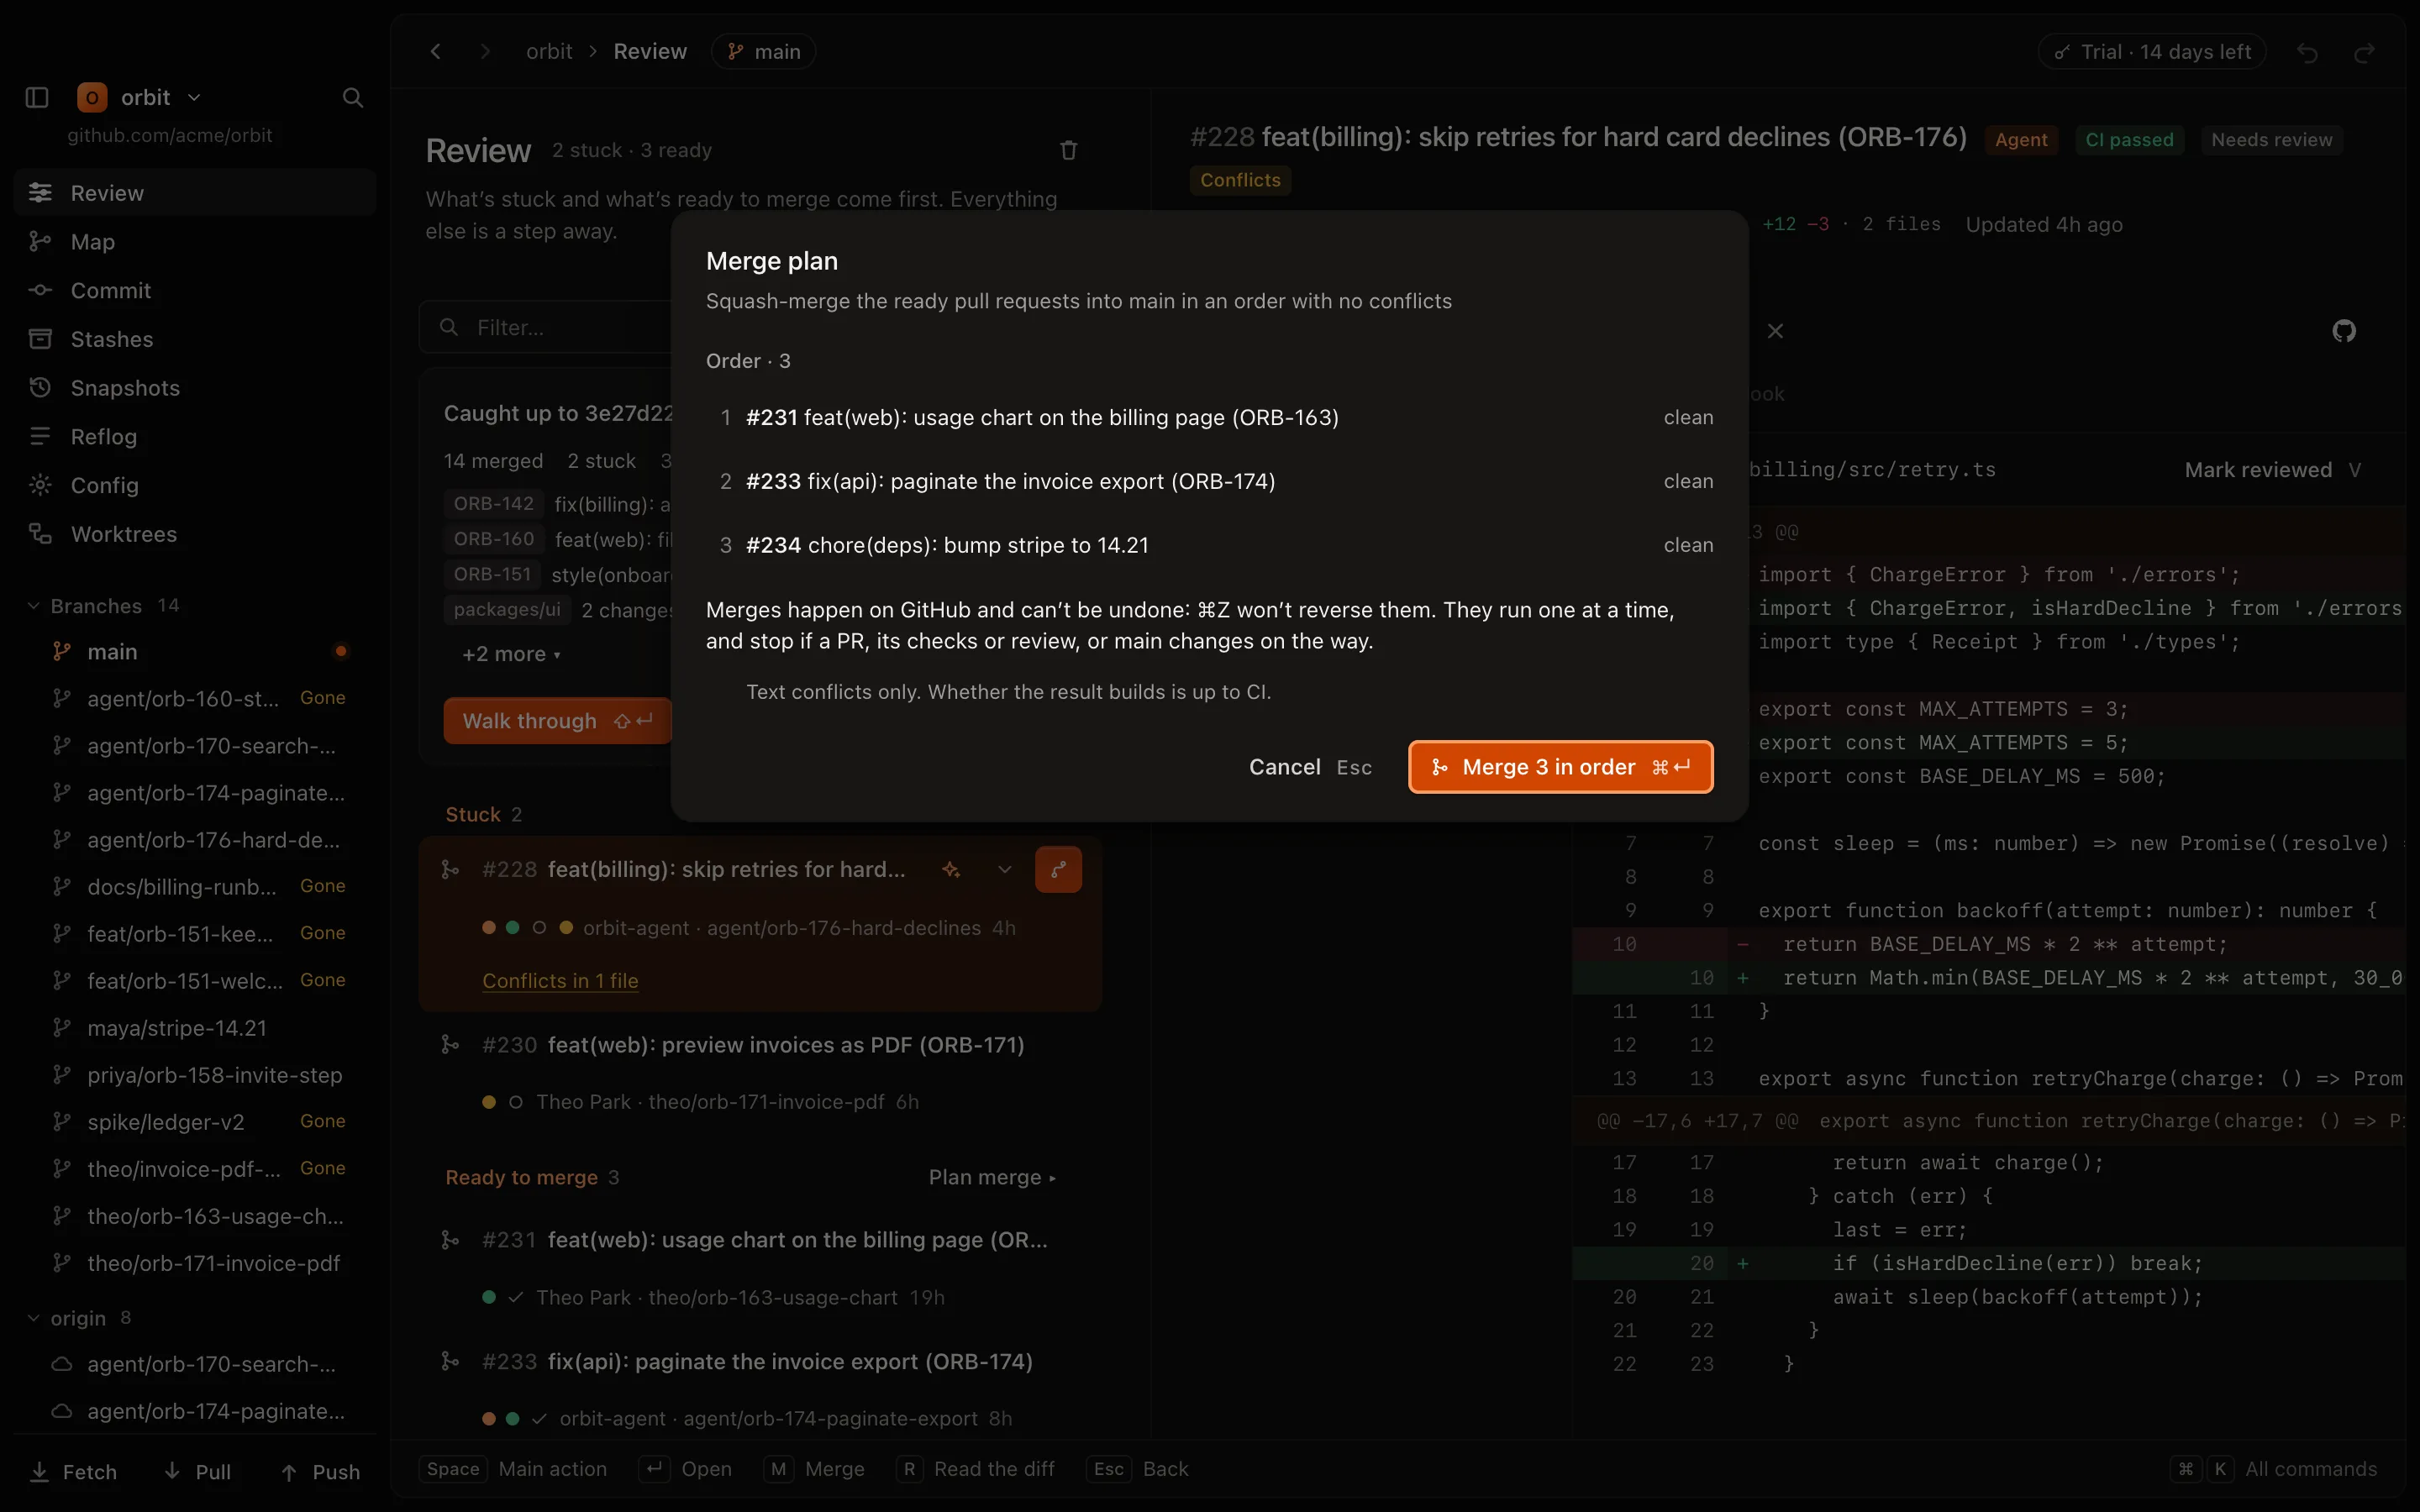Image resolution: width=2420 pixels, height=1512 pixels.
Task: Pull changes using the bottom bar
Action: tap(198, 1472)
